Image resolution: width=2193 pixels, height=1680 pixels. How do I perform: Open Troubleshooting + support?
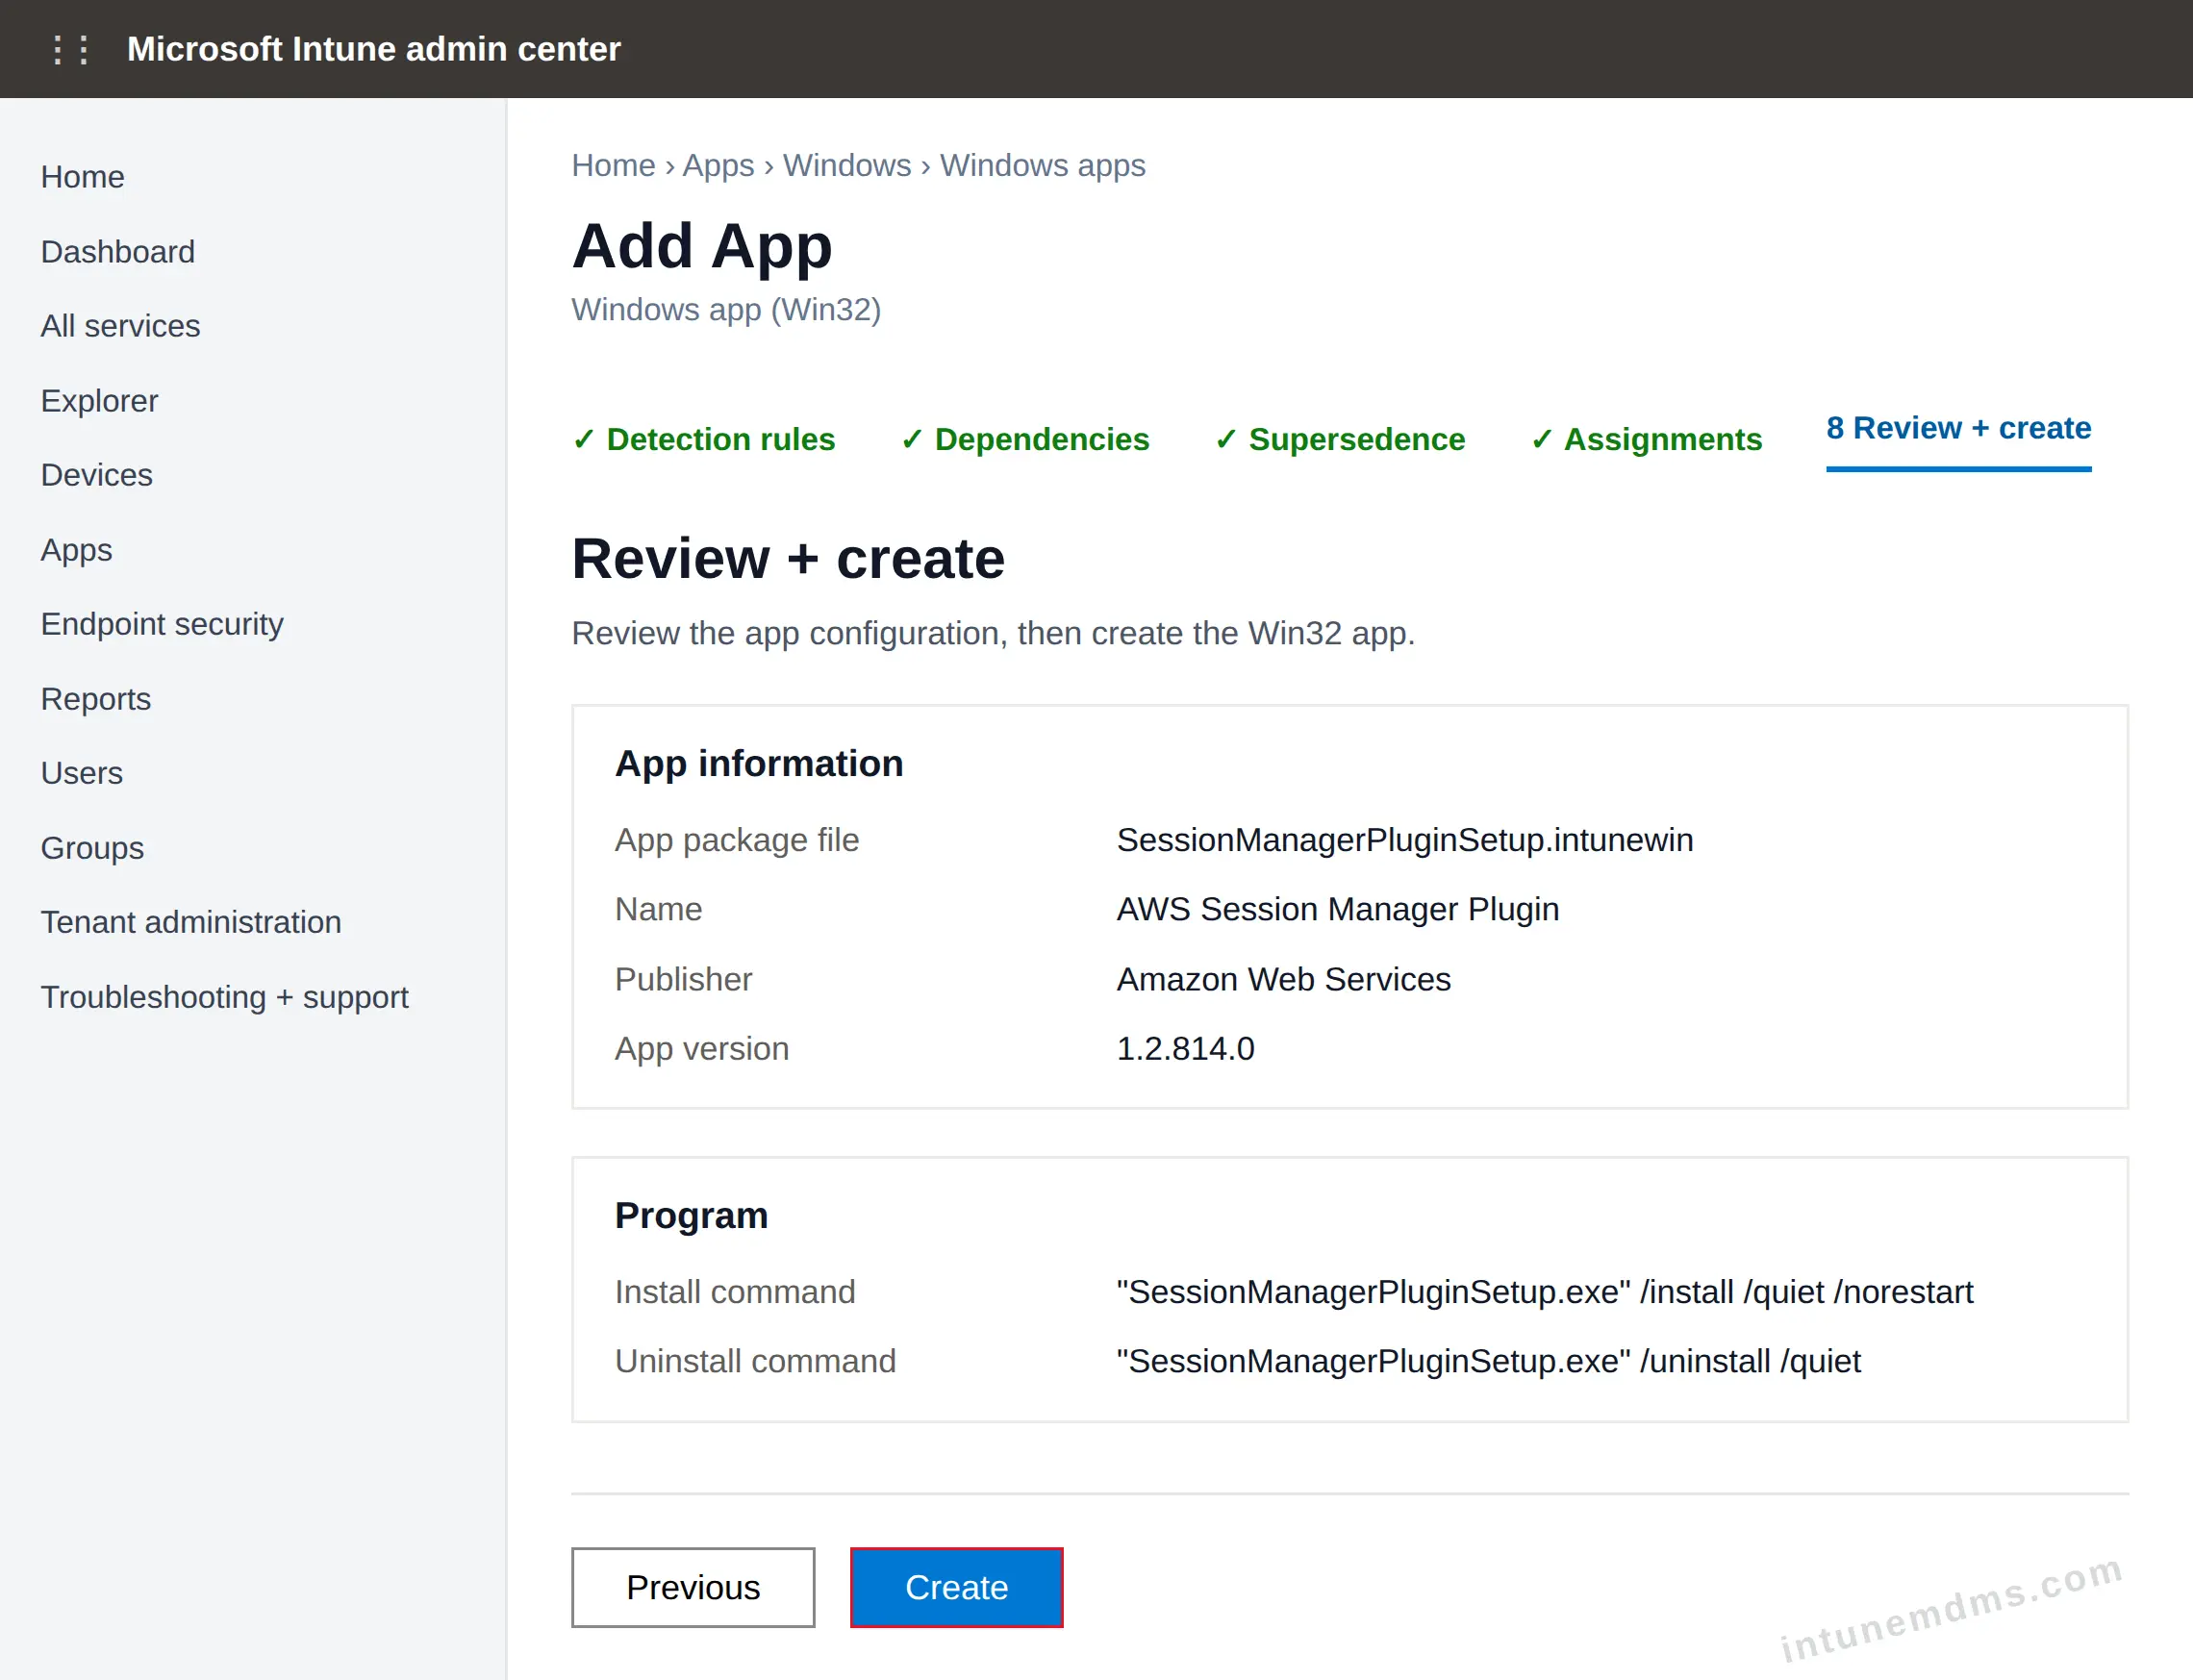pyautogui.click(x=225, y=997)
